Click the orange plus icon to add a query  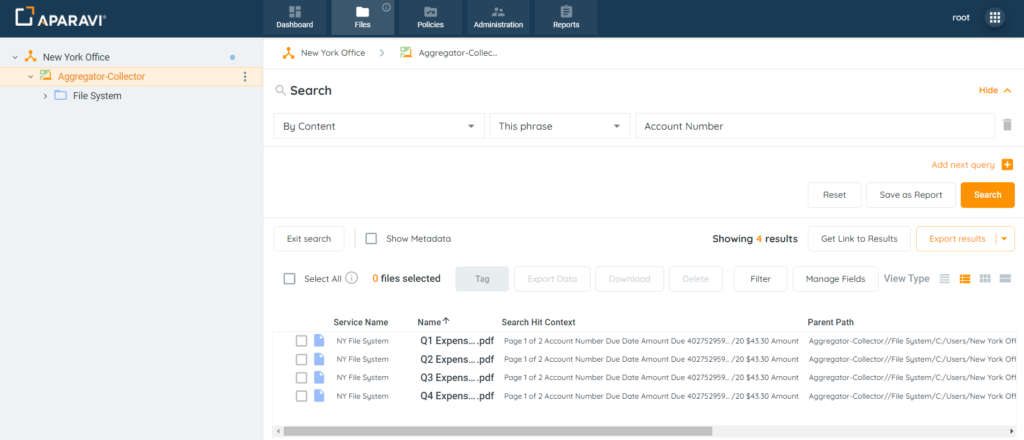coord(1007,165)
